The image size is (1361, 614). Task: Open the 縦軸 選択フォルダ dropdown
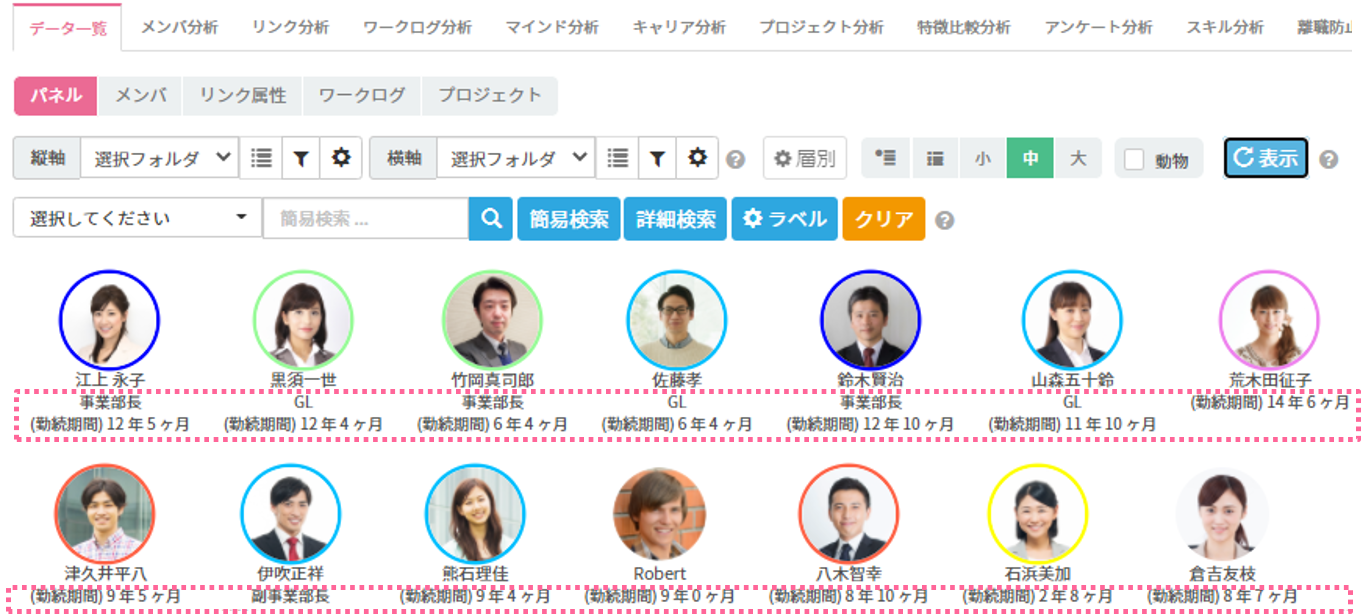click(159, 158)
